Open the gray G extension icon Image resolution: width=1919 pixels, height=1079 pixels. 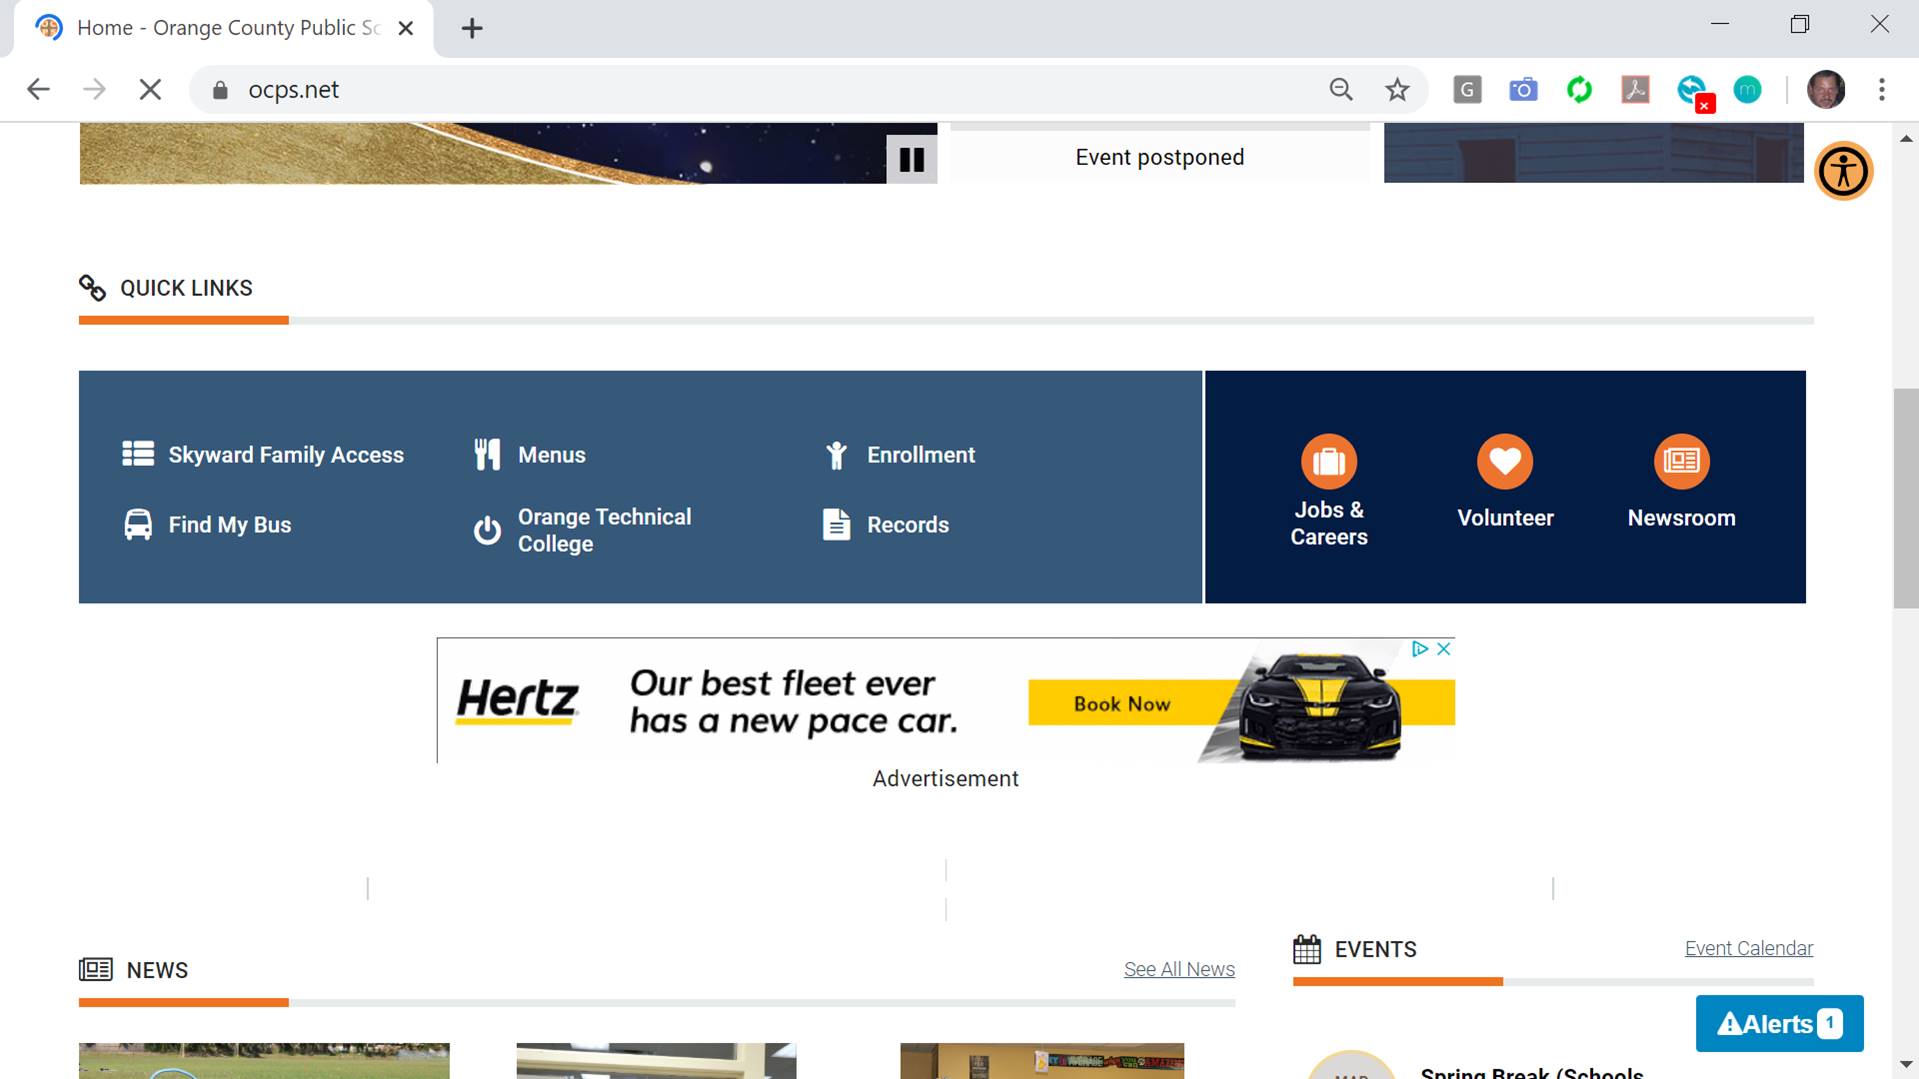1467,90
